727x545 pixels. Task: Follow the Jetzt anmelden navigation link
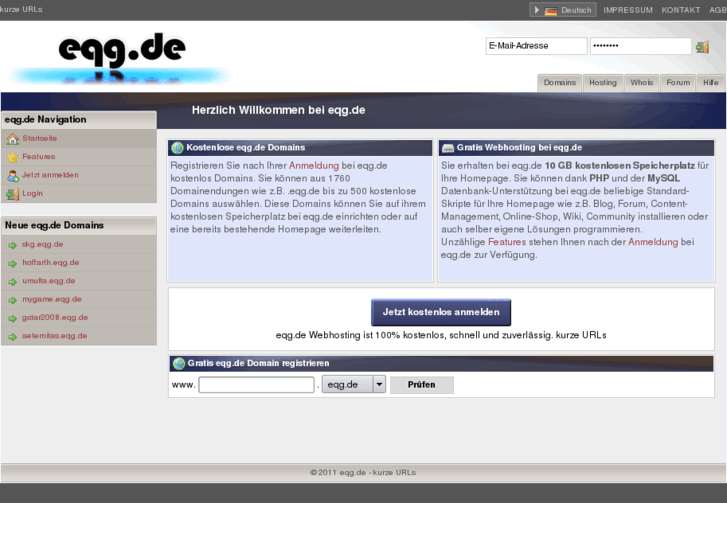point(50,175)
